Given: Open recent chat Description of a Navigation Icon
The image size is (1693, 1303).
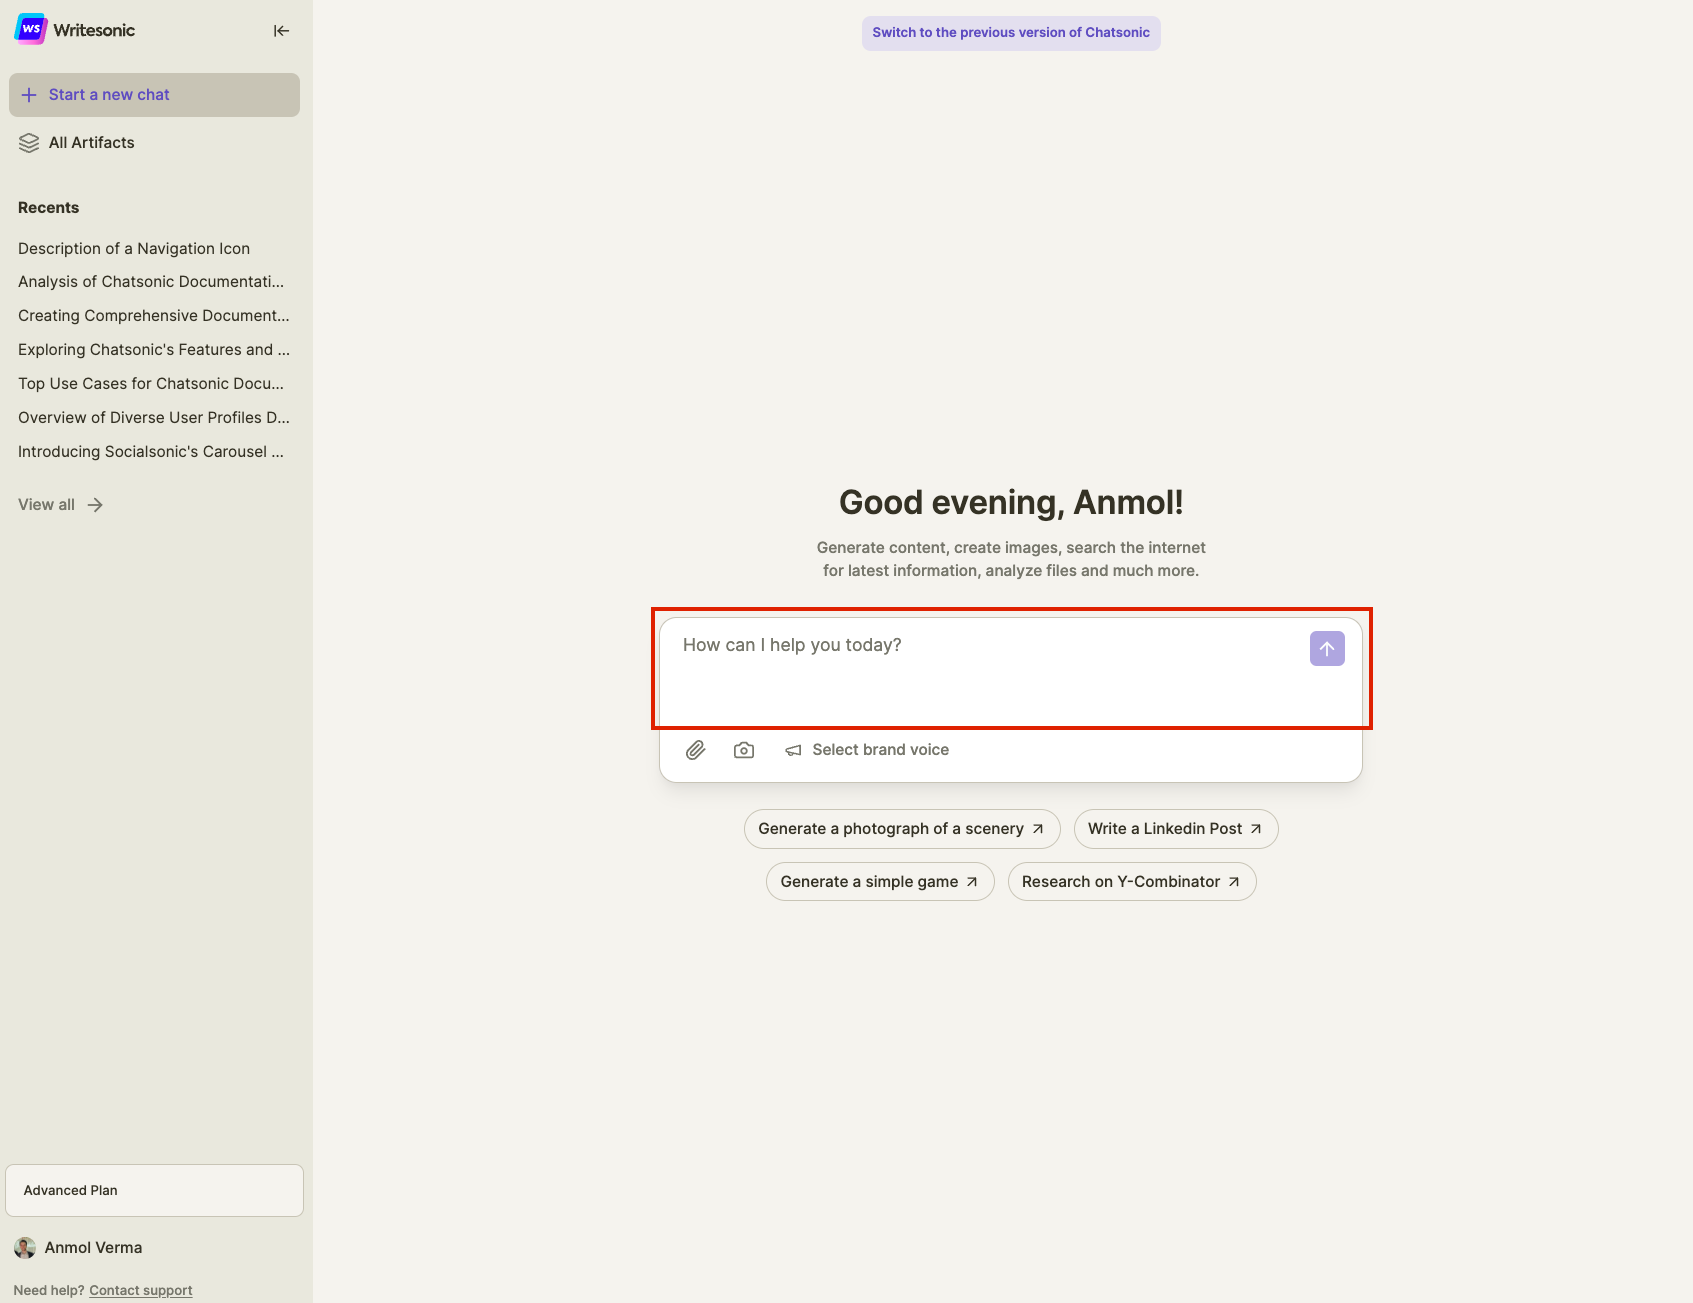Looking at the screenshot, I should click(x=134, y=249).
